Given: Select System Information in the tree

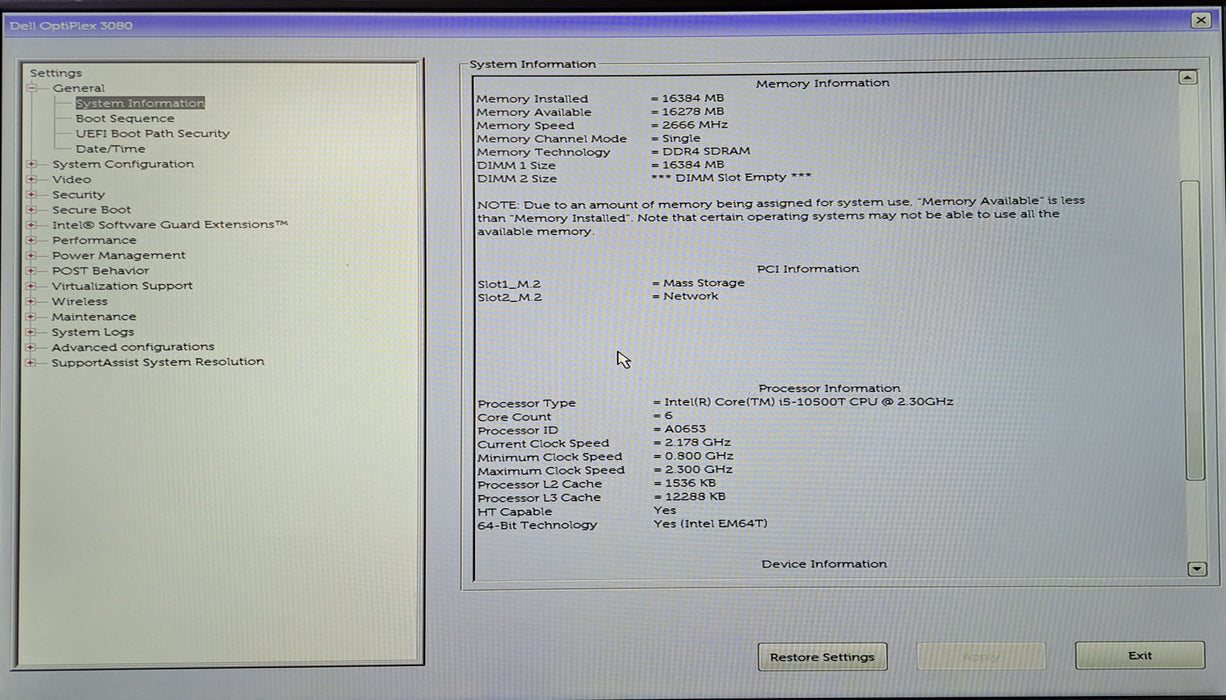Looking at the screenshot, I should 140,103.
